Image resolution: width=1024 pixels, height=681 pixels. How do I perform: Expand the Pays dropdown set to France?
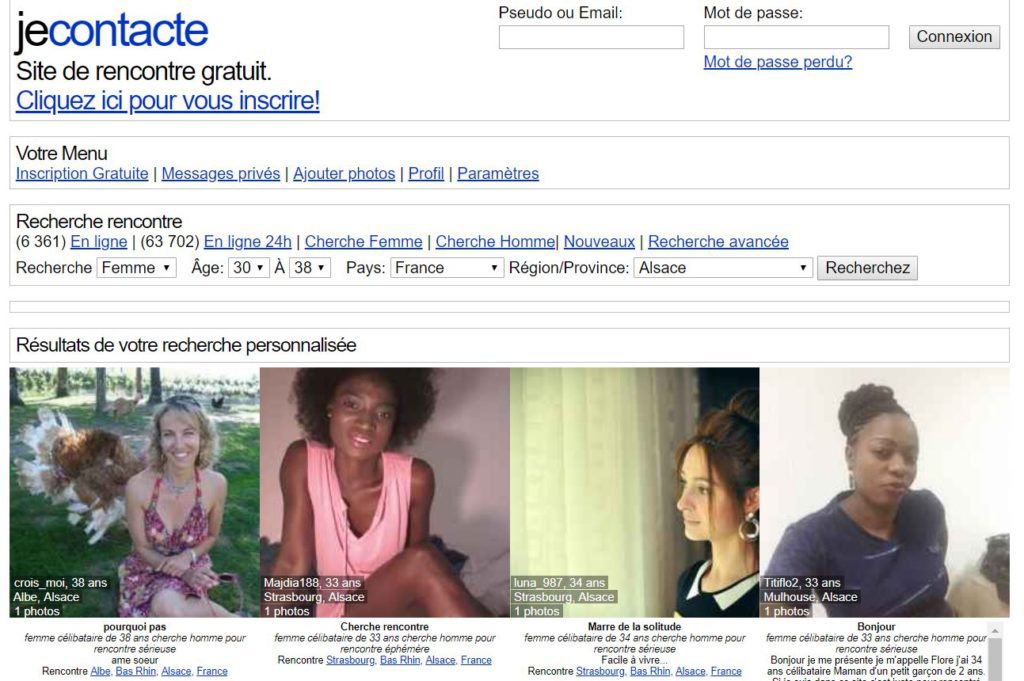[x=446, y=268]
